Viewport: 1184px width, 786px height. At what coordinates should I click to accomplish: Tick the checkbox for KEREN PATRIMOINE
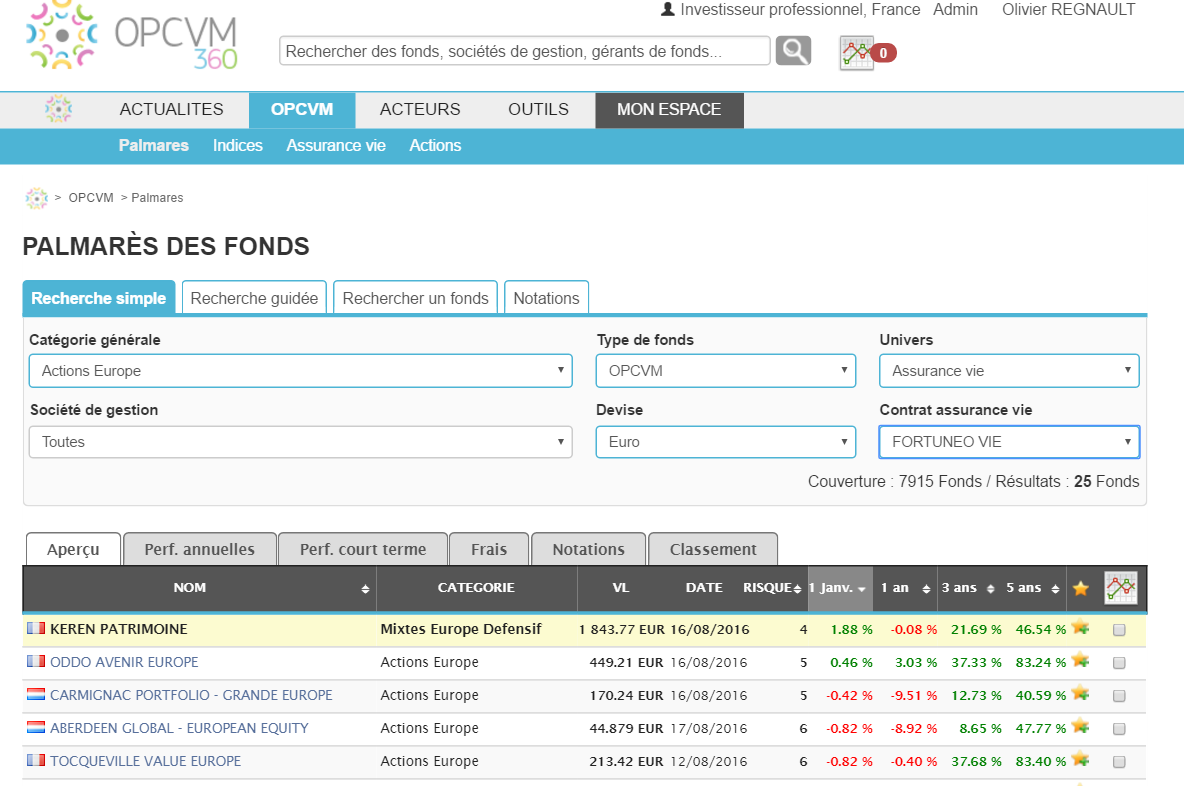tap(1119, 630)
